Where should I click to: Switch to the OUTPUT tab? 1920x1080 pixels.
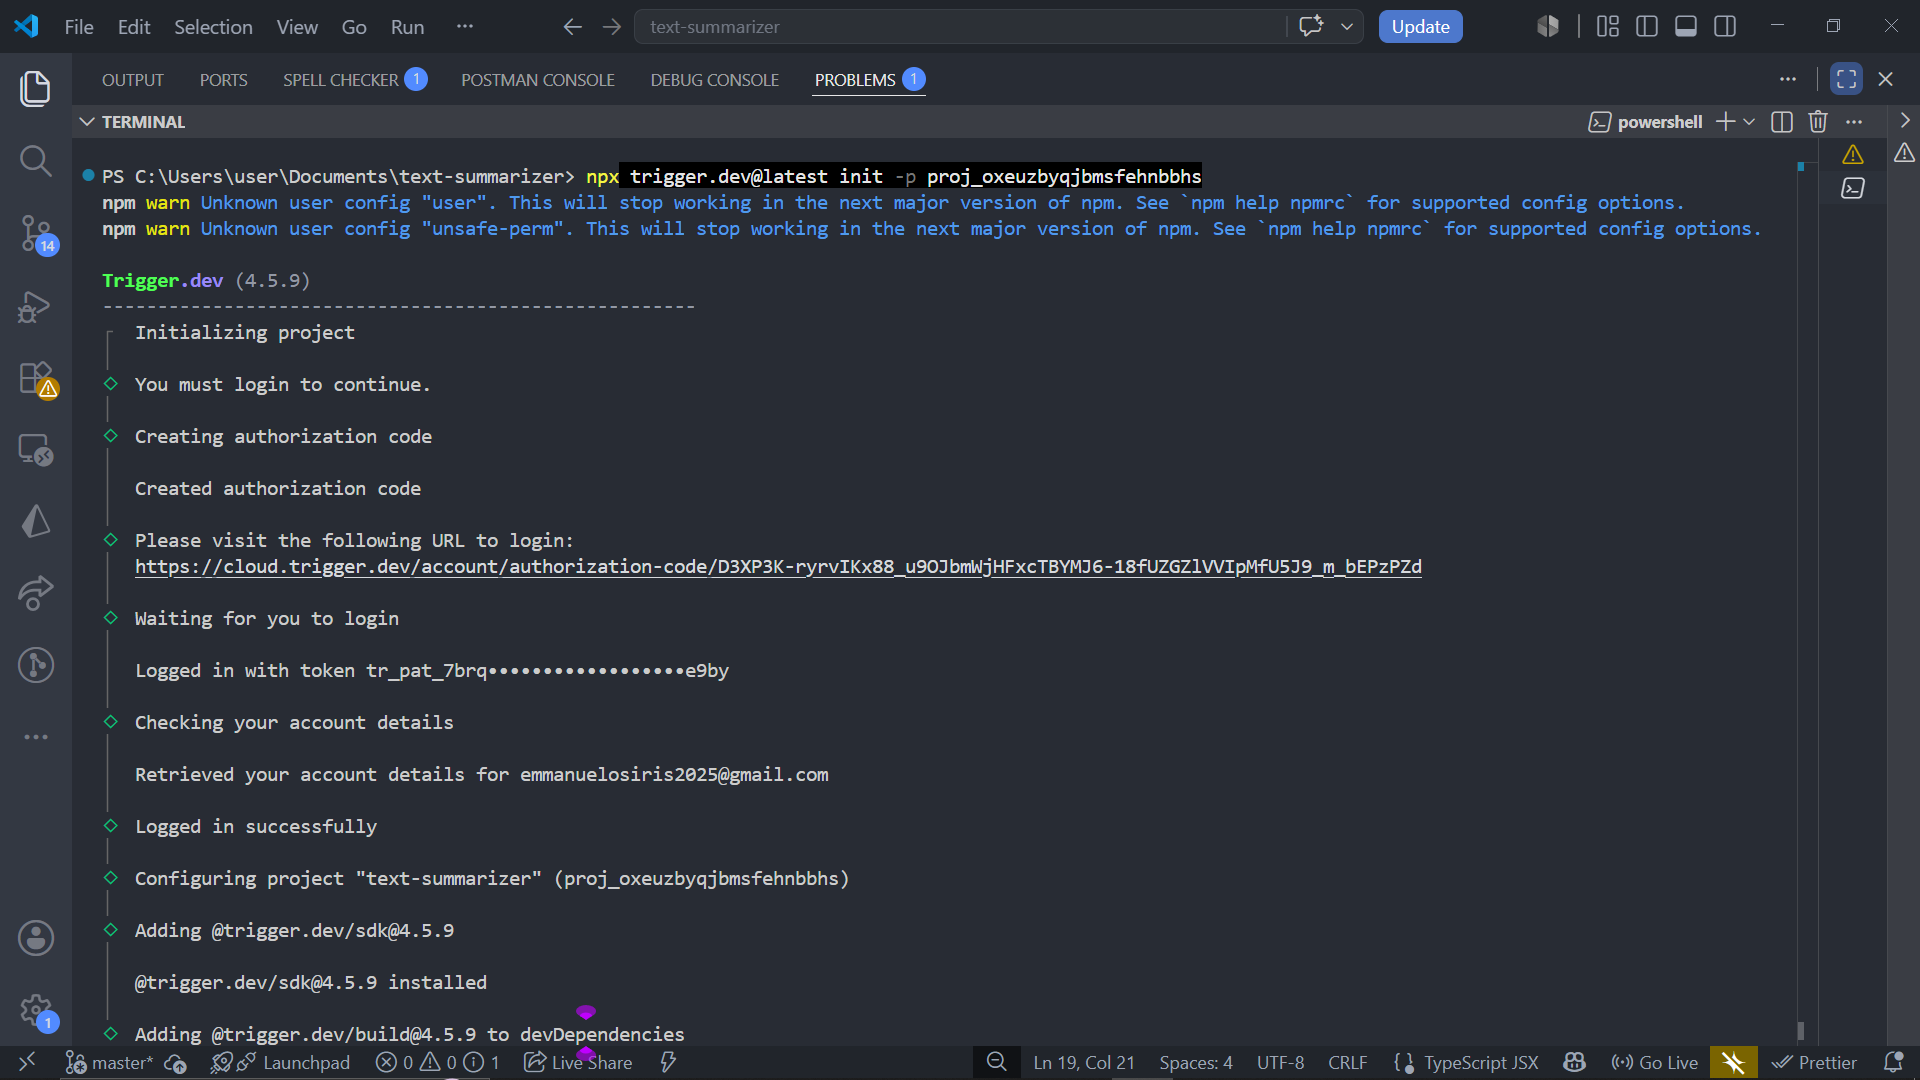pos(132,80)
